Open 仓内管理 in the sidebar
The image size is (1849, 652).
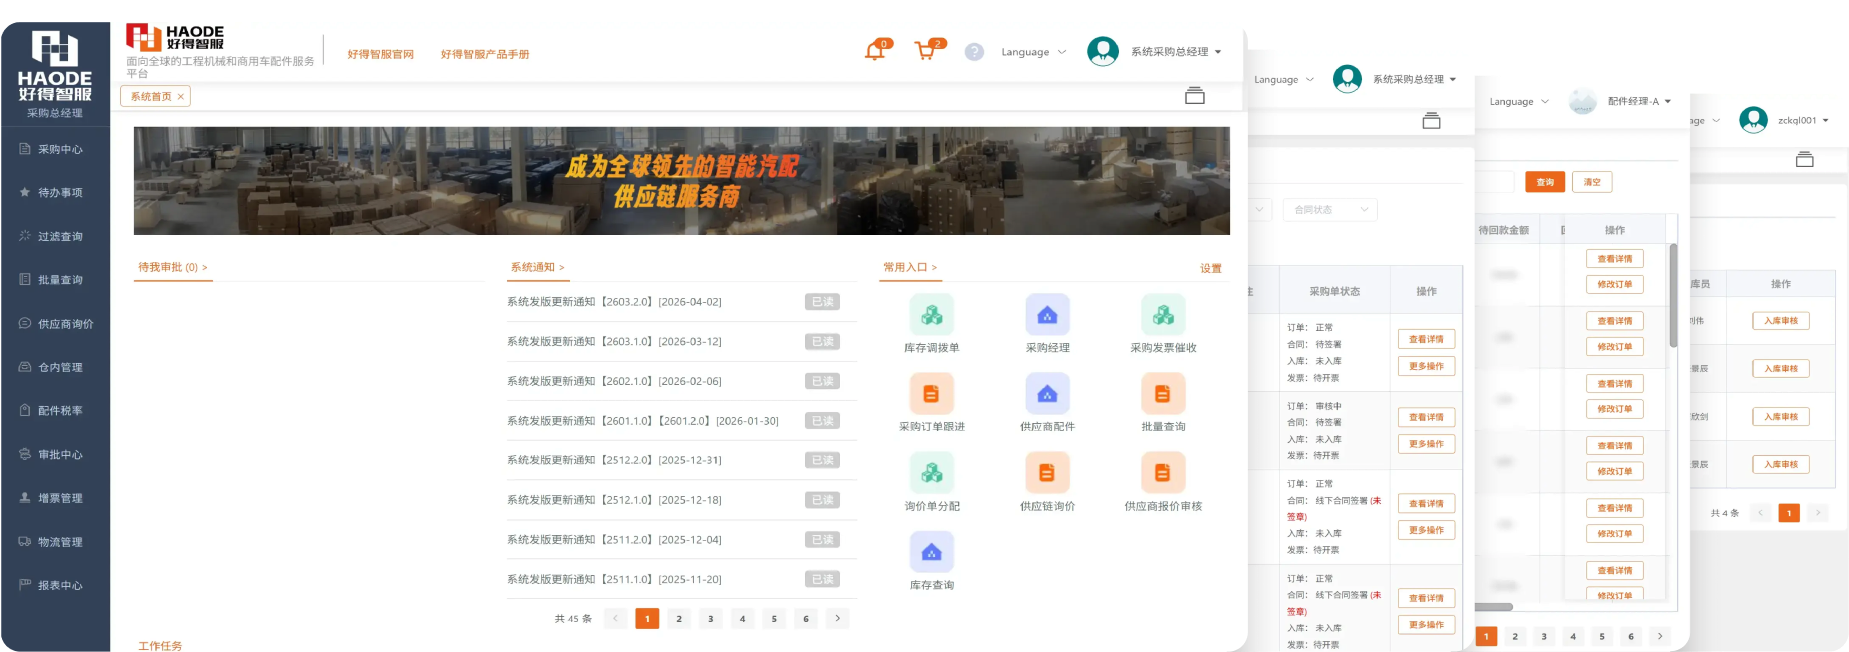pos(55,367)
